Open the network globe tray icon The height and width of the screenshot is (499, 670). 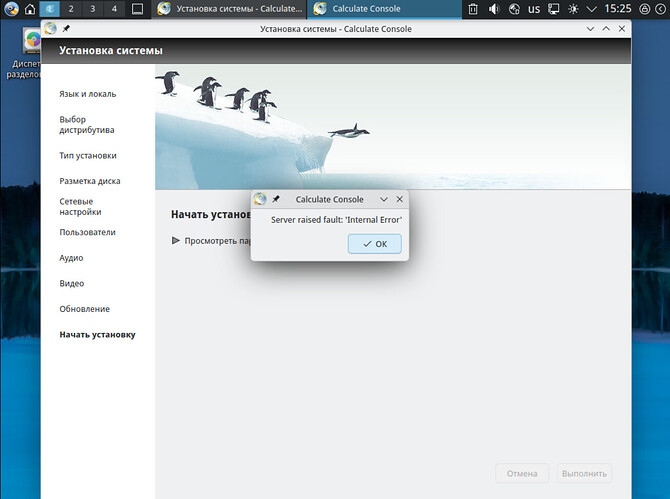[x=514, y=9]
